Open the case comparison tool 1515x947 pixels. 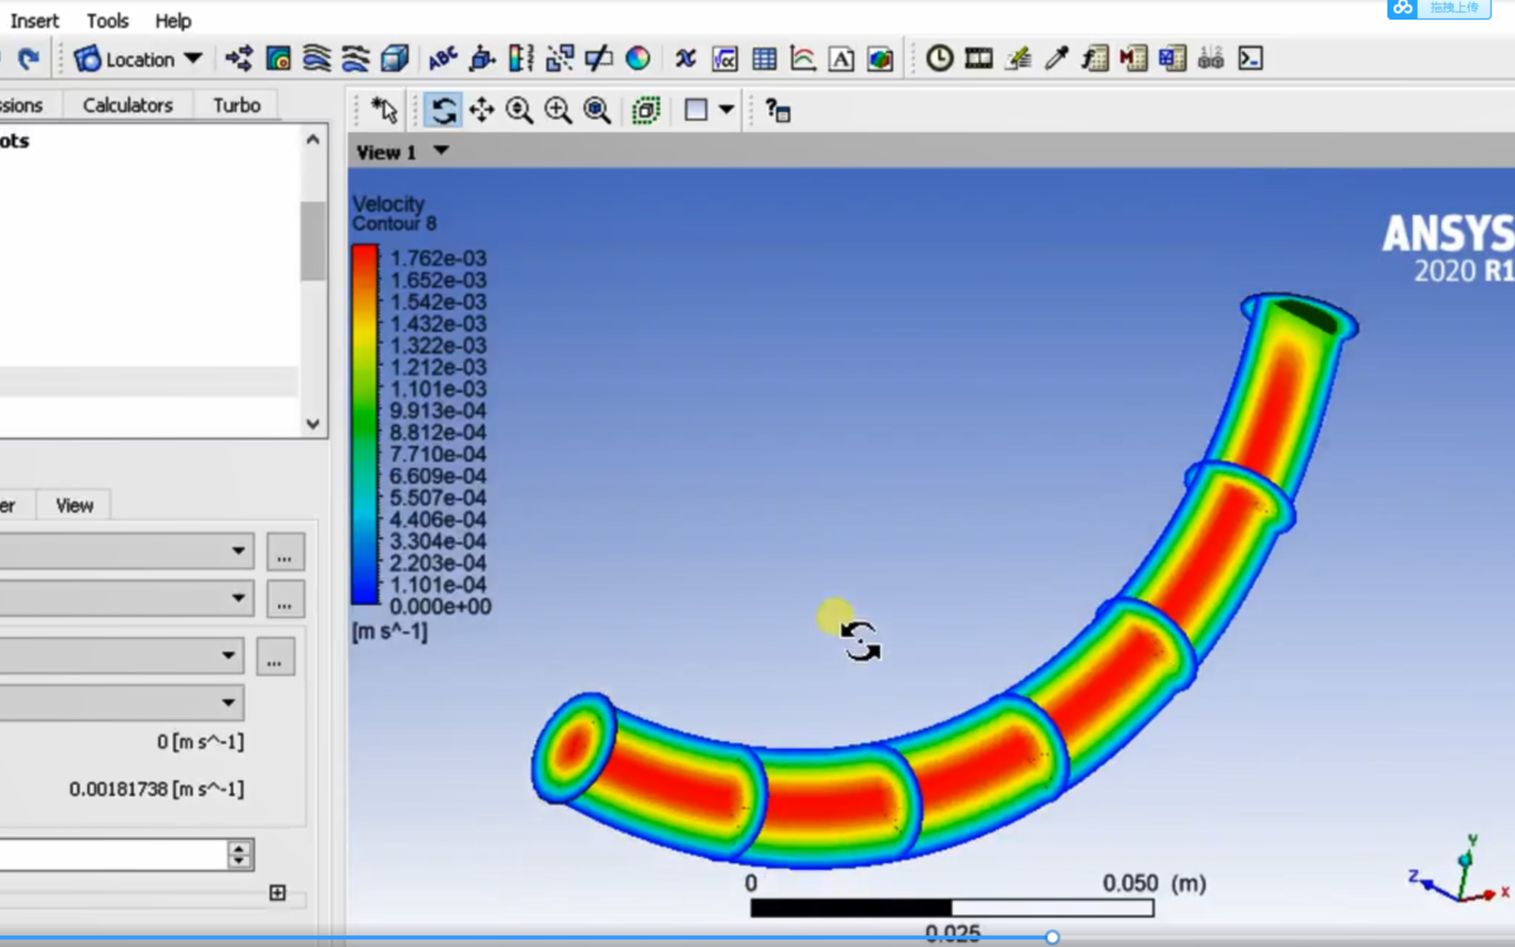[1211, 59]
